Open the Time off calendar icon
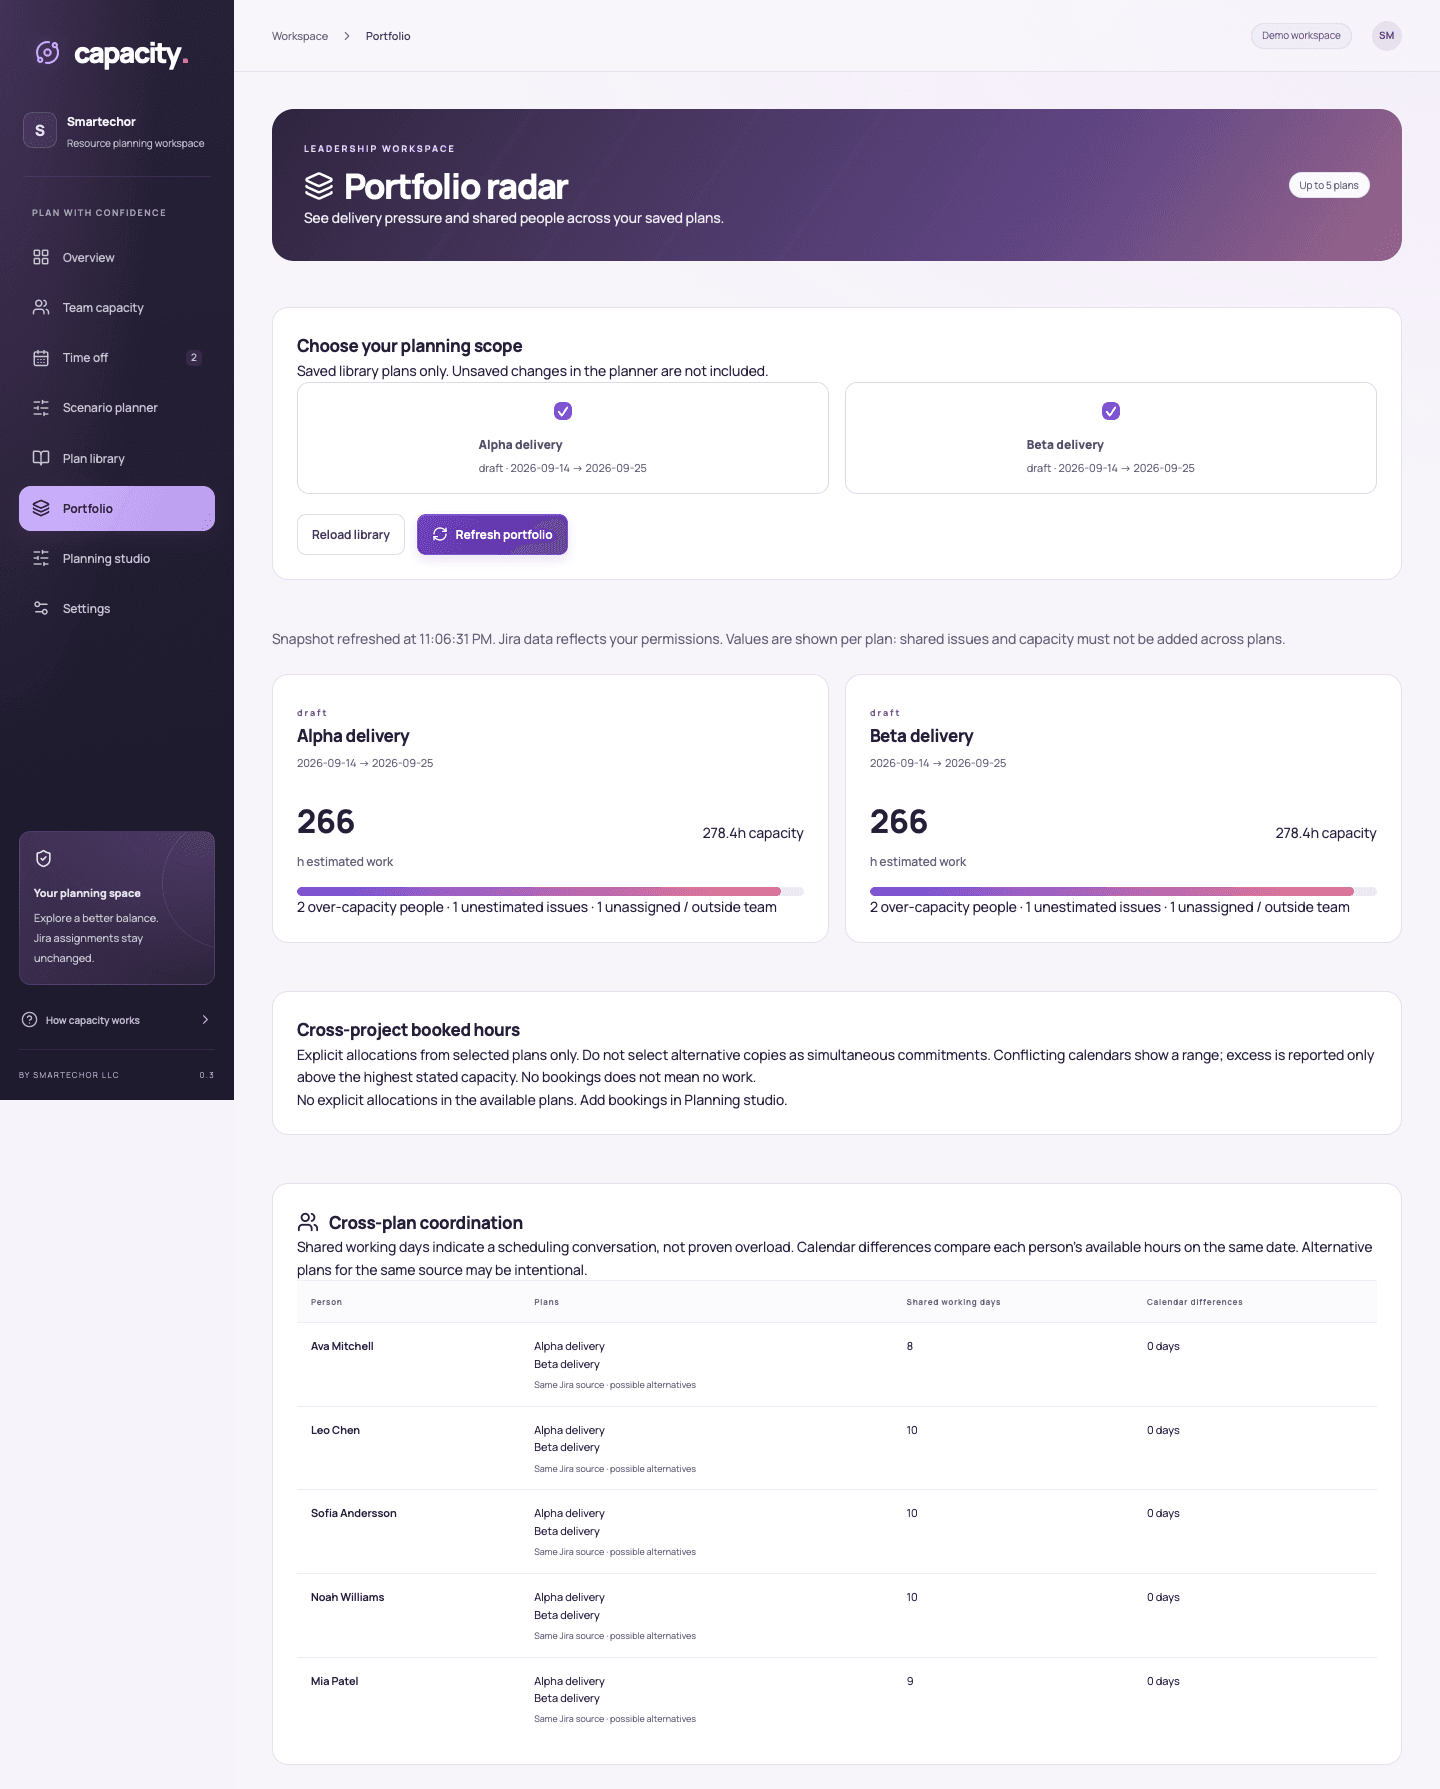 41,358
